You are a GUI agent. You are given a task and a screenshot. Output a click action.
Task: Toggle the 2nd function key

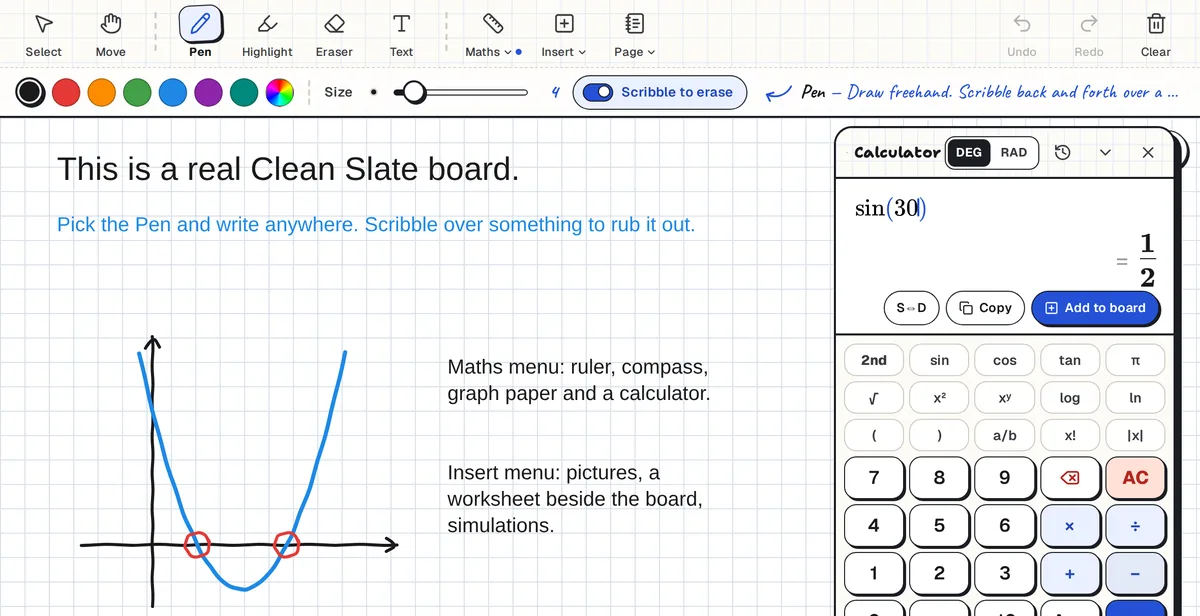click(874, 360)
